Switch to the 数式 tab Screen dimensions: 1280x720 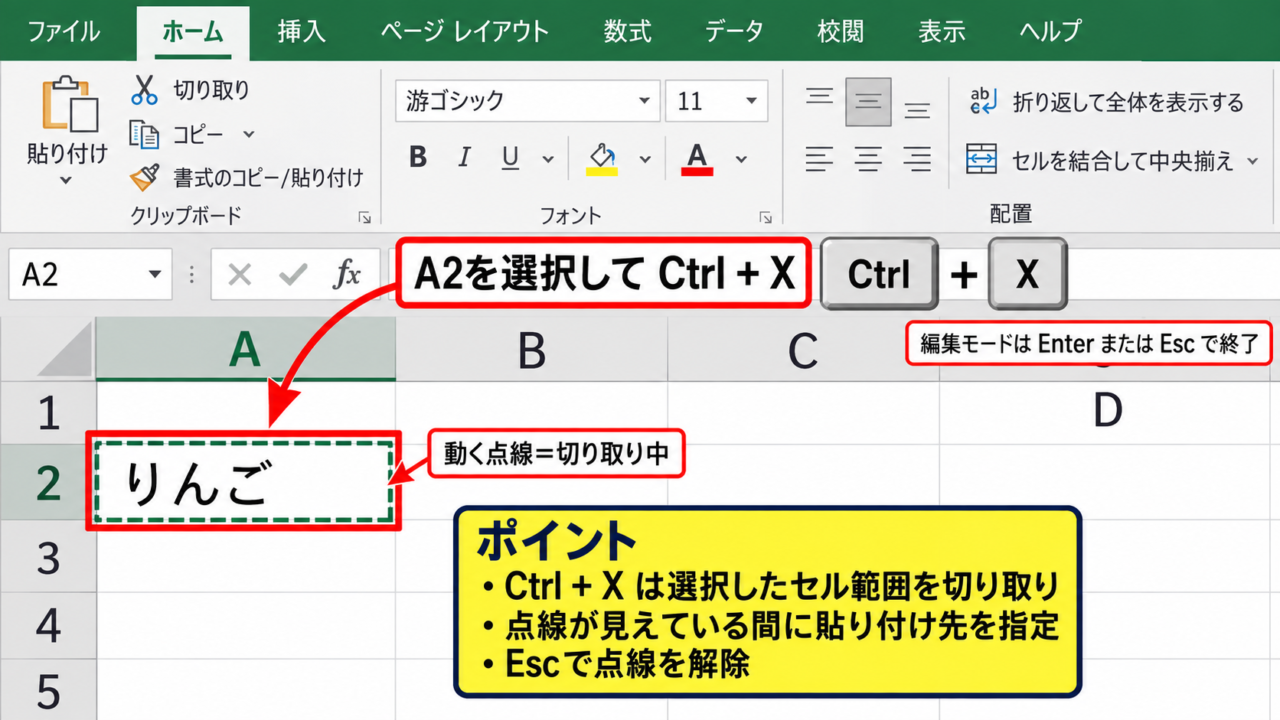click(628, 31)
